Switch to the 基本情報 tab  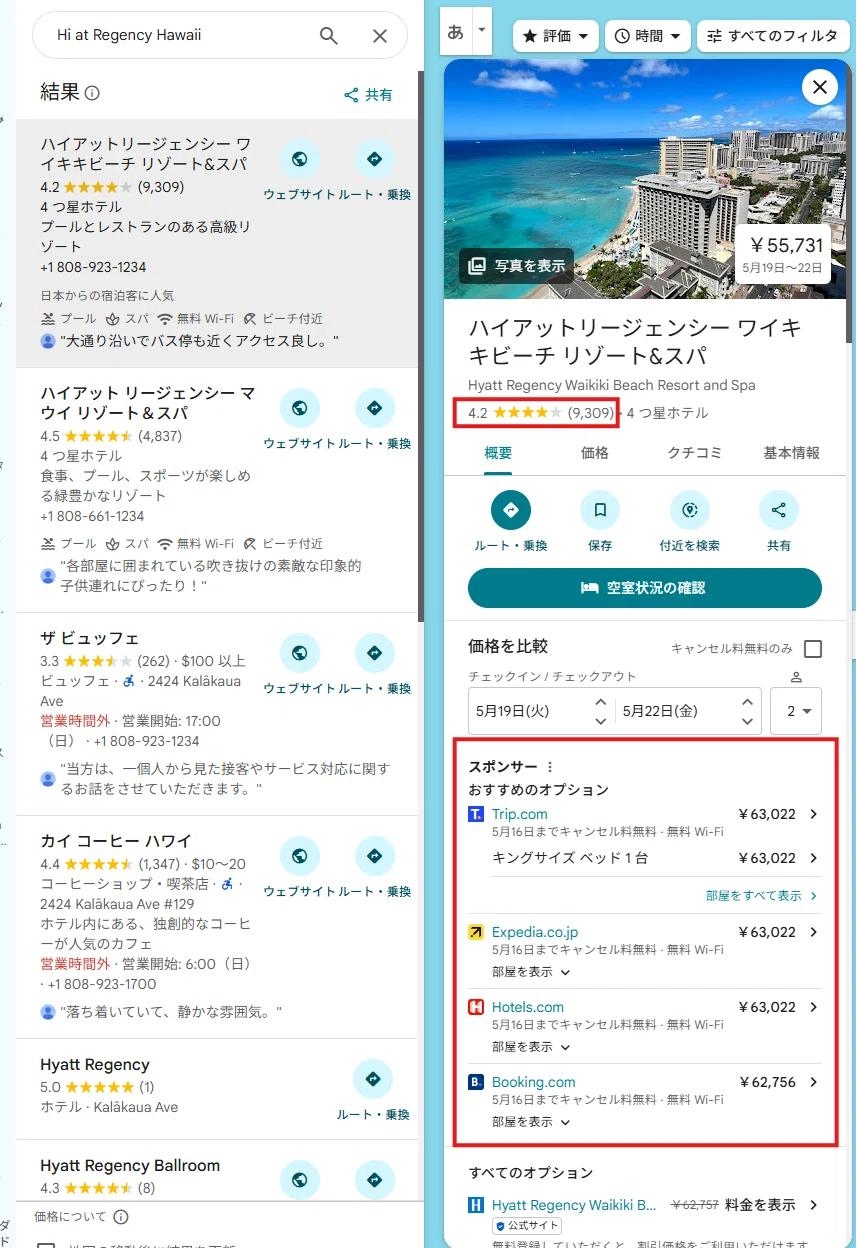coord(791,453)
